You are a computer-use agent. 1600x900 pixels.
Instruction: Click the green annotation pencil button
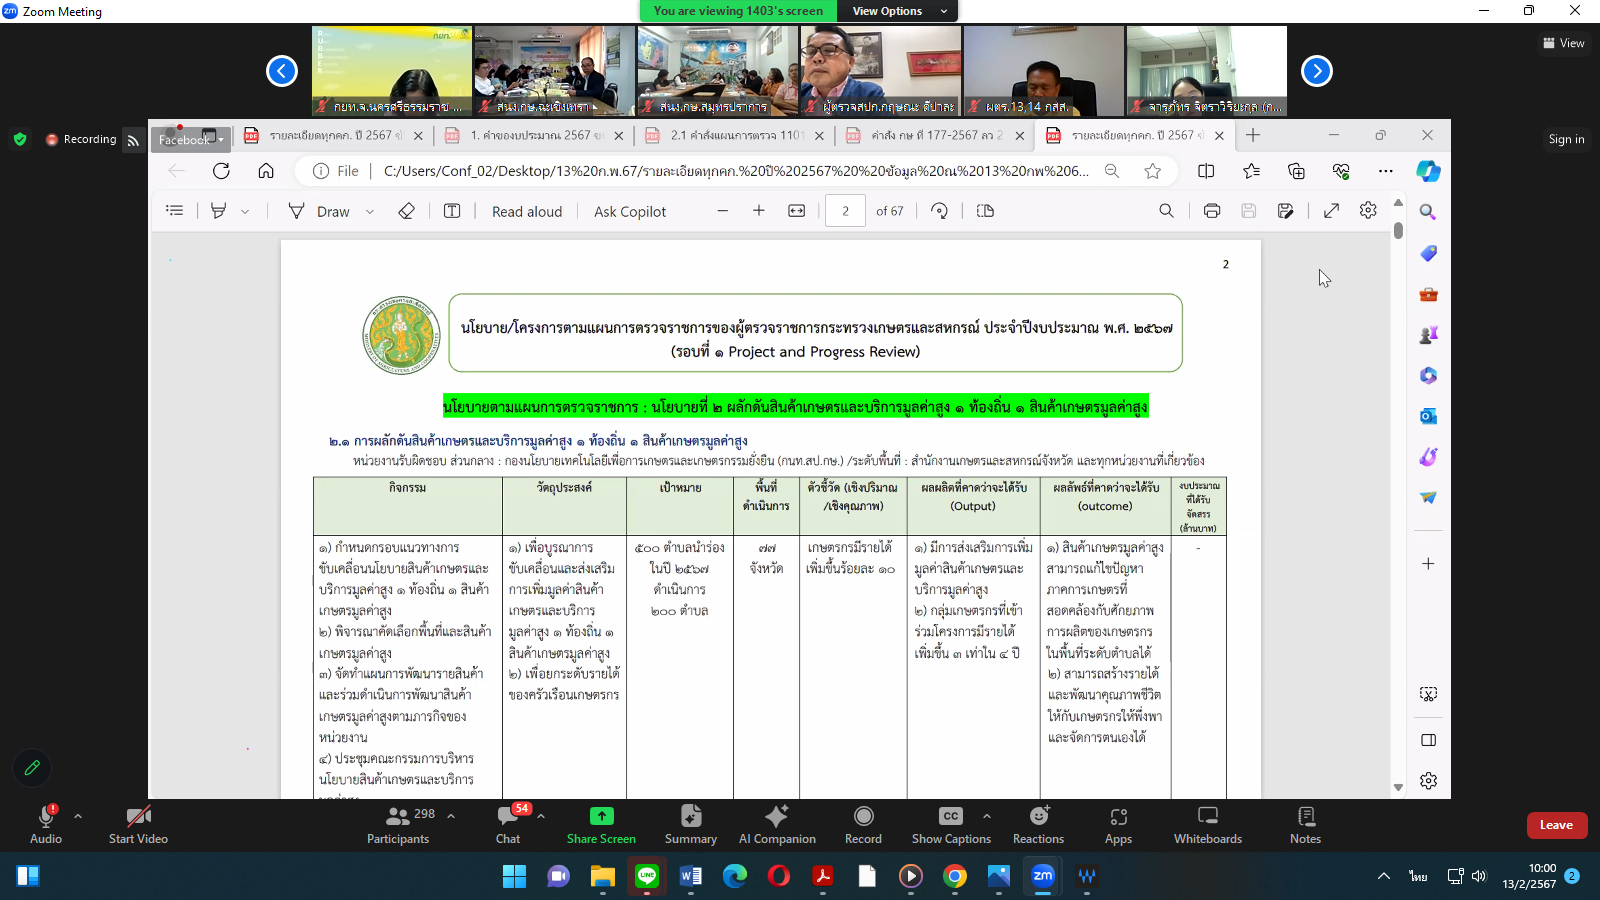pos(32,768)
